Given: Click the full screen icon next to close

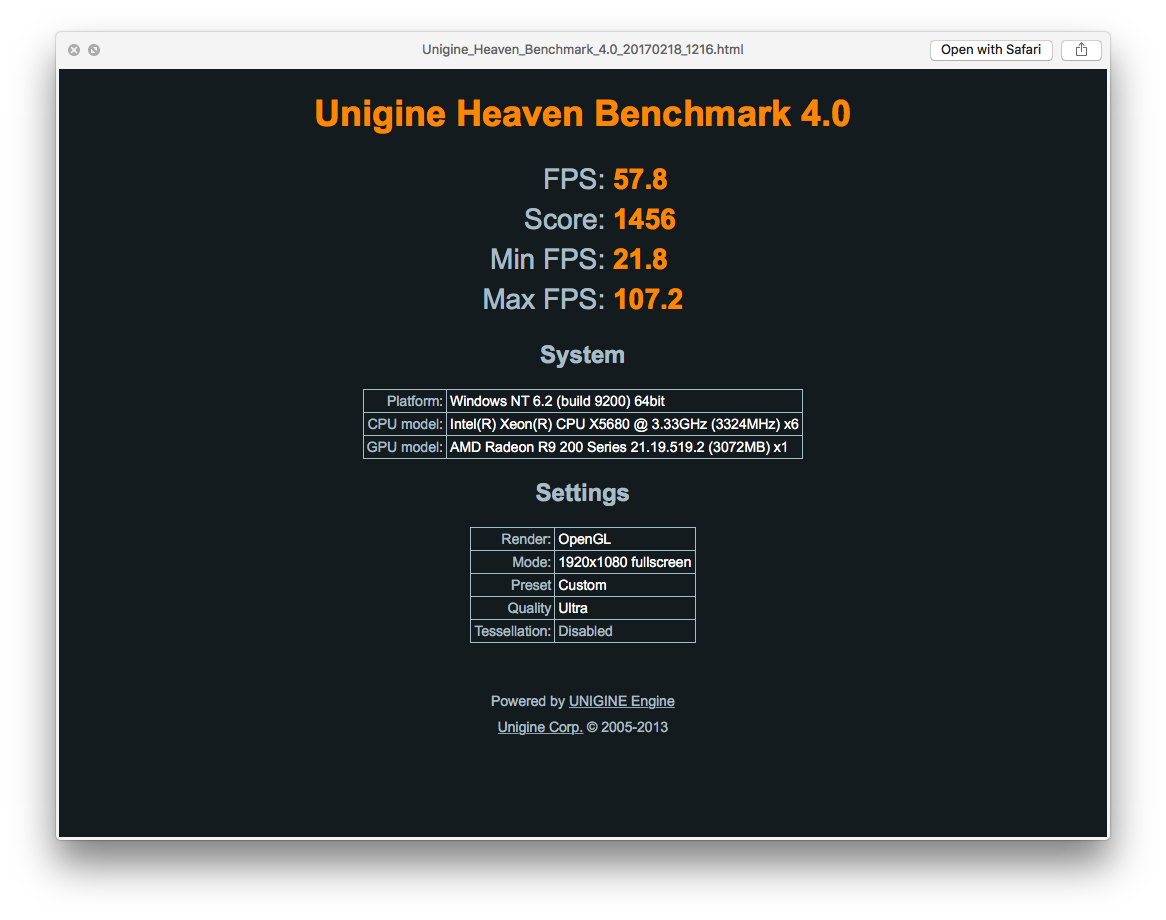Looking at the screenshot, I should click(94, 50).
